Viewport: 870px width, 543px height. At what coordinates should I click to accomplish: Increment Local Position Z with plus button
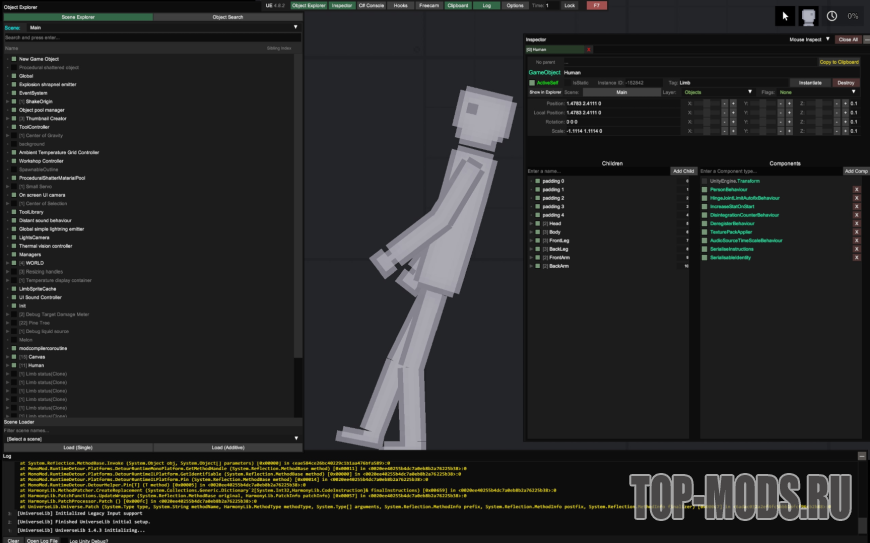845,113
